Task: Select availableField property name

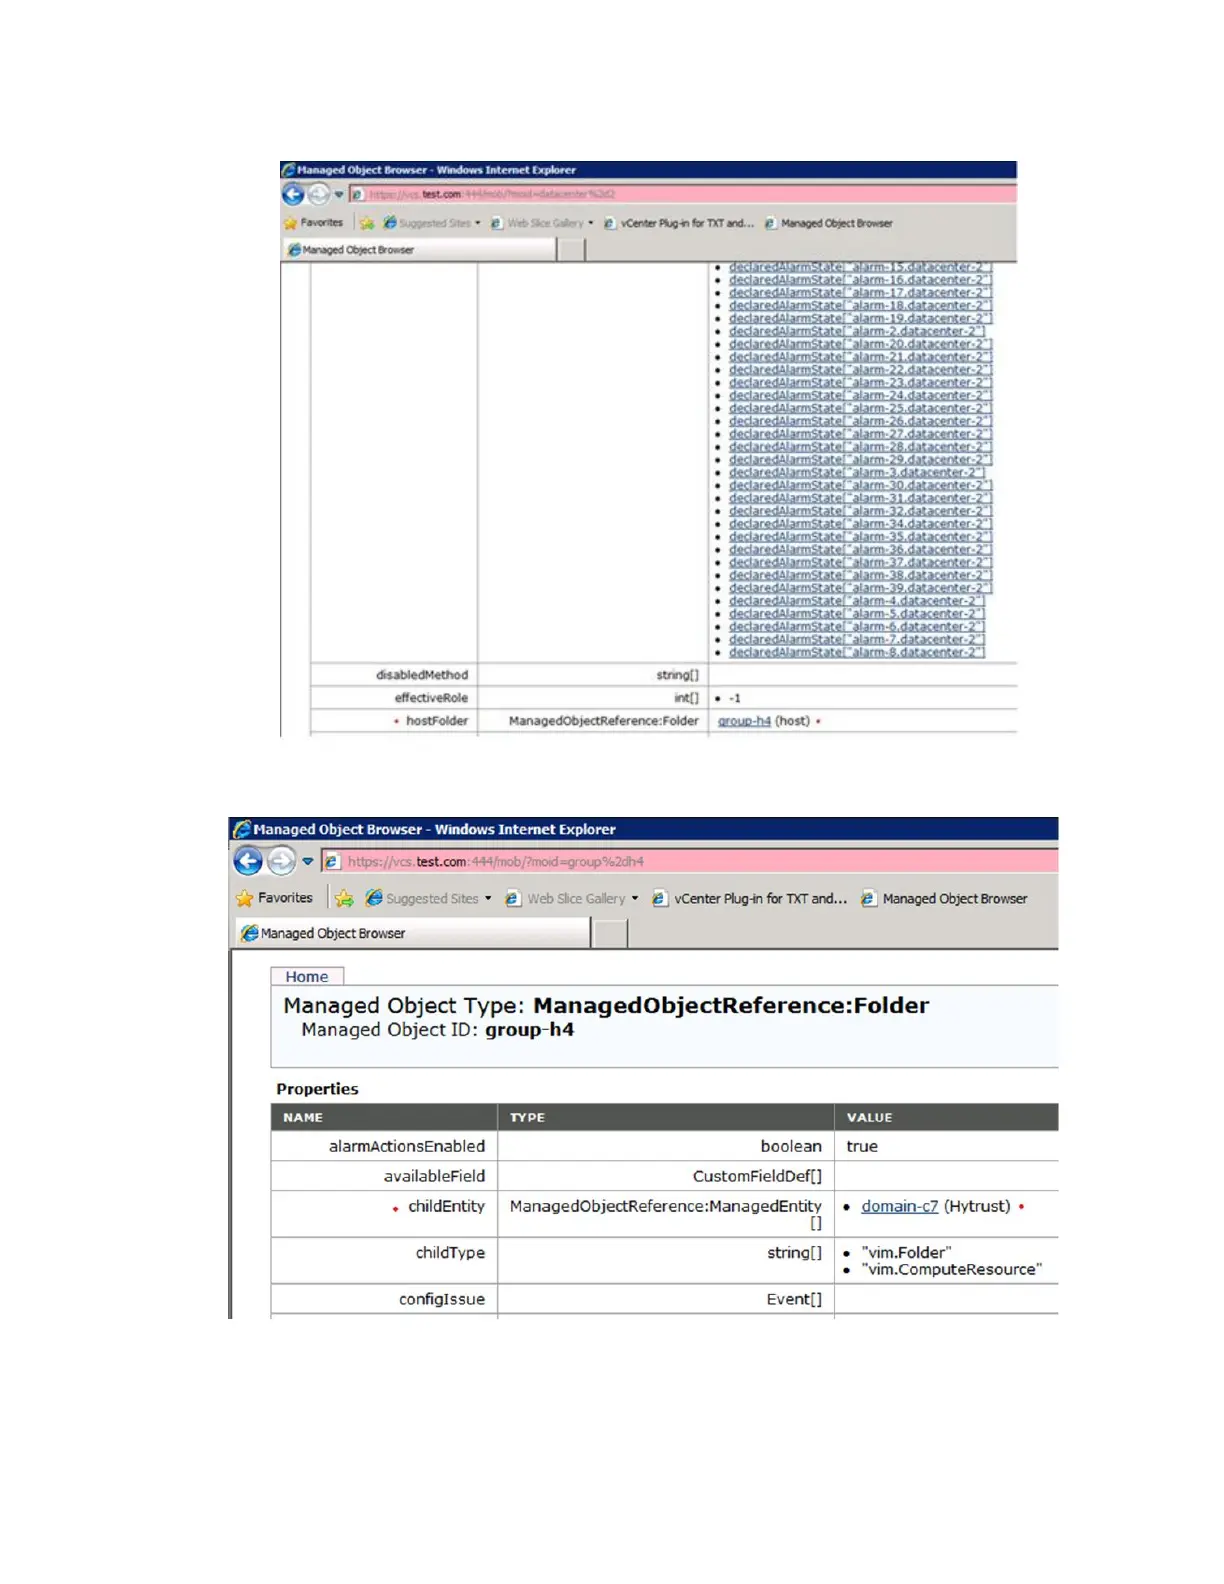Action: (434, 1177)
